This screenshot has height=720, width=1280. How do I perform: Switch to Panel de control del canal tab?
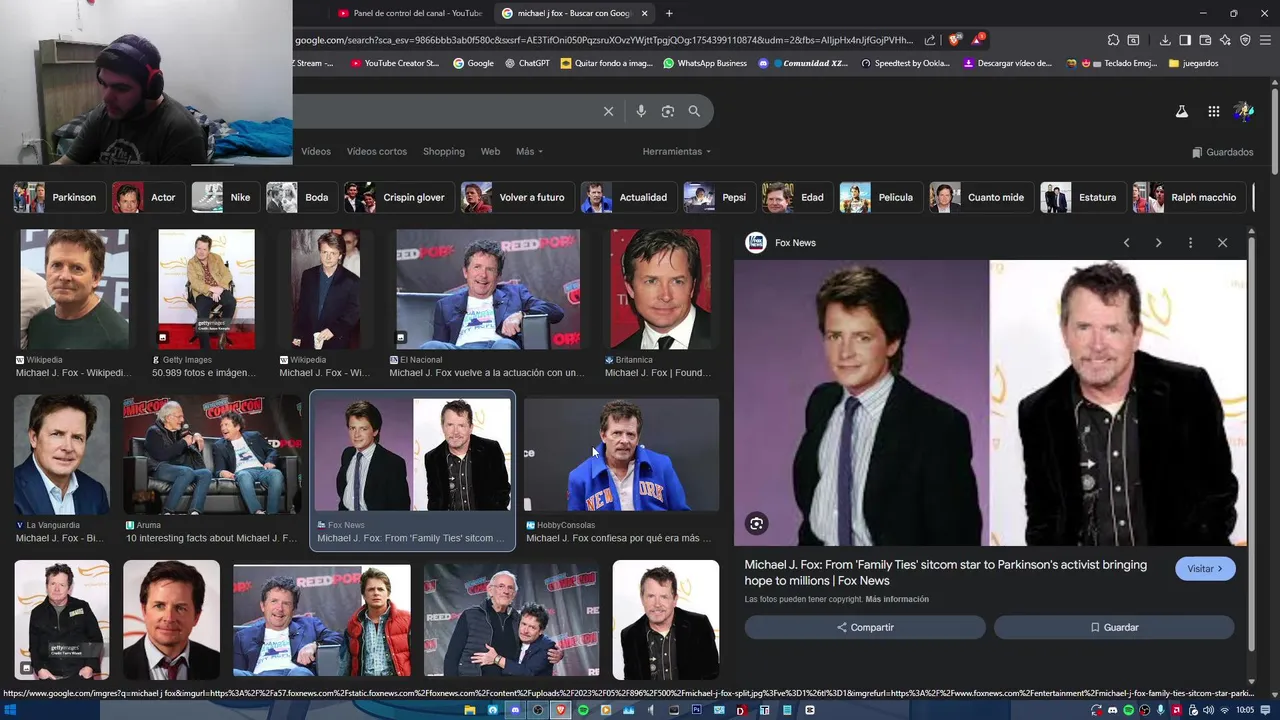click(410, 13)
